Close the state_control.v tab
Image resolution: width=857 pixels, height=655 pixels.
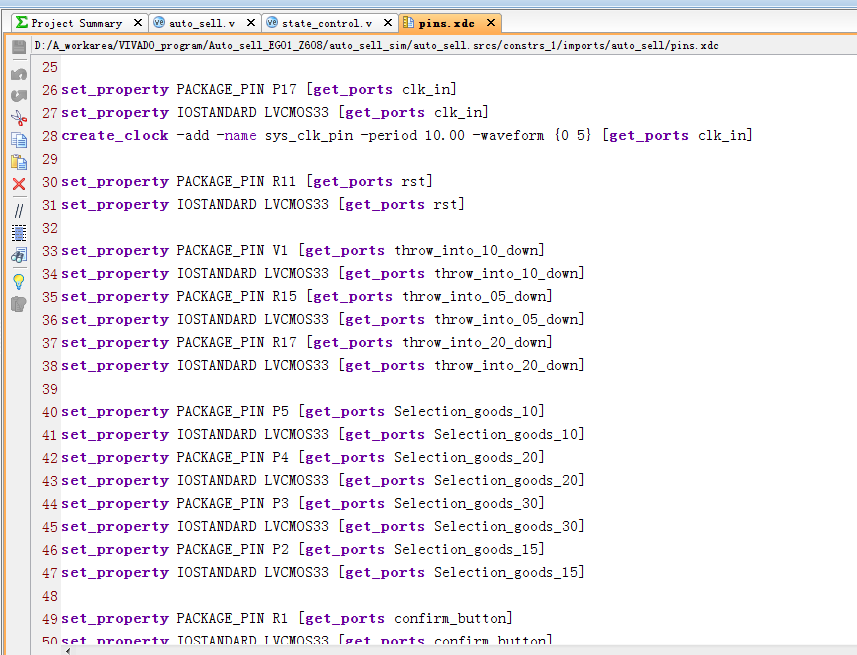tap(388, 22)
